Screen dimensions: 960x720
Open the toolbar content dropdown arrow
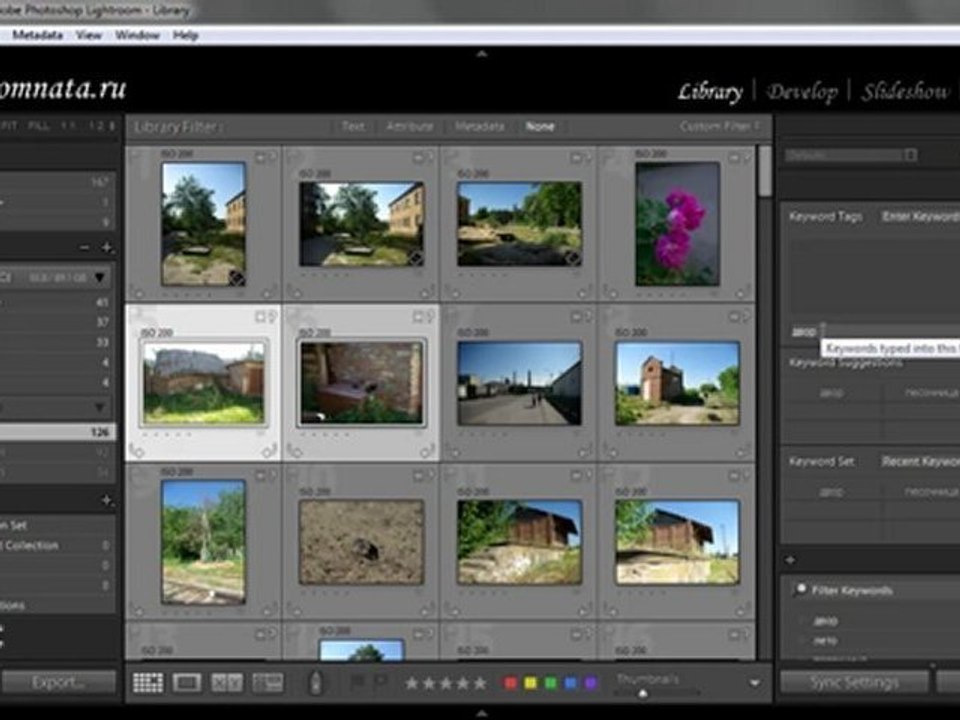[754, 683]
